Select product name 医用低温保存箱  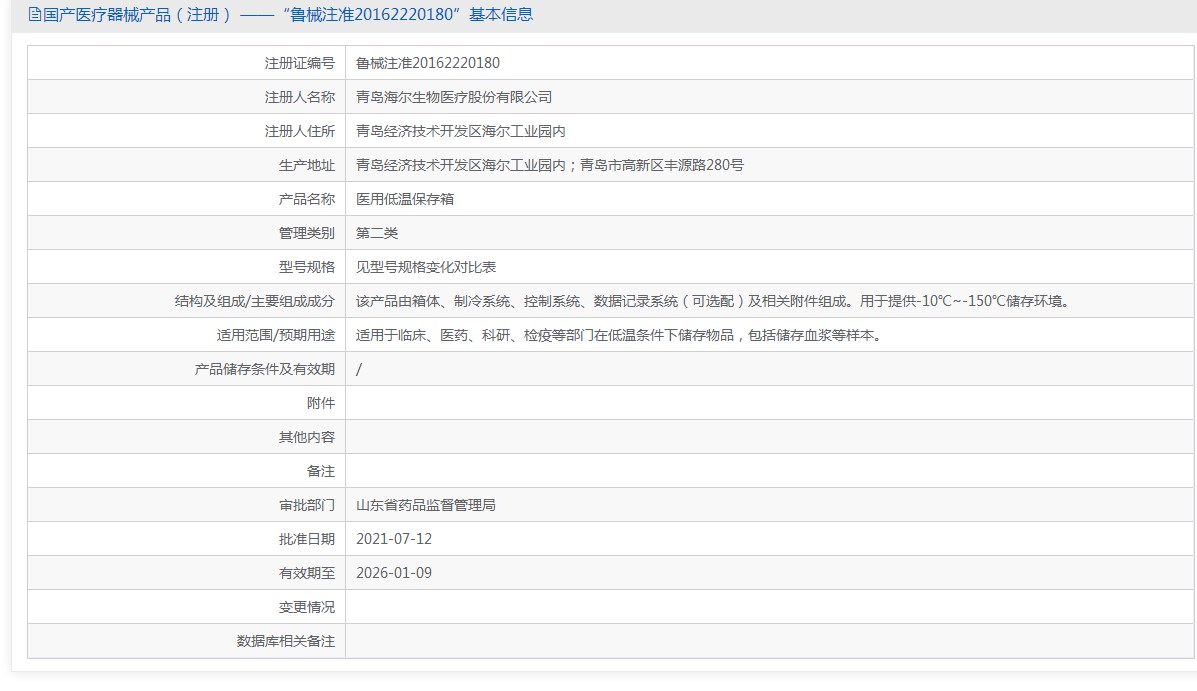(x=405, y=199)
